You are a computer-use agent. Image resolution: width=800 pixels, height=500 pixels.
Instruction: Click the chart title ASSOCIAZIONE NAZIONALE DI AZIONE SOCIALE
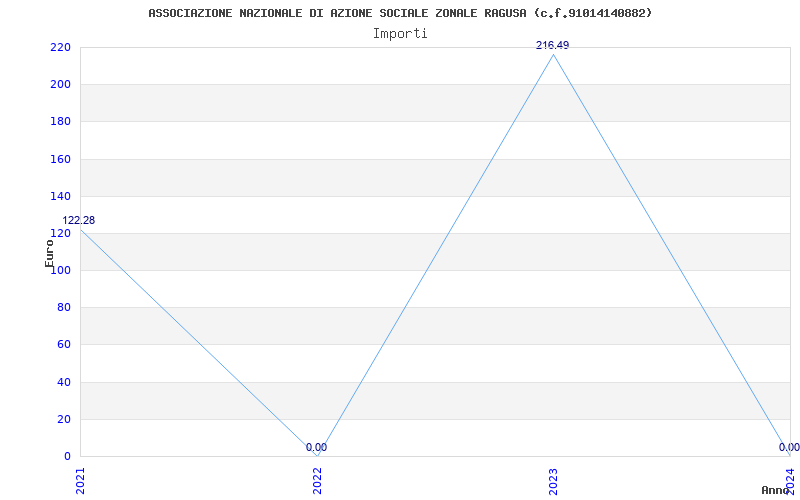point(401,13)
